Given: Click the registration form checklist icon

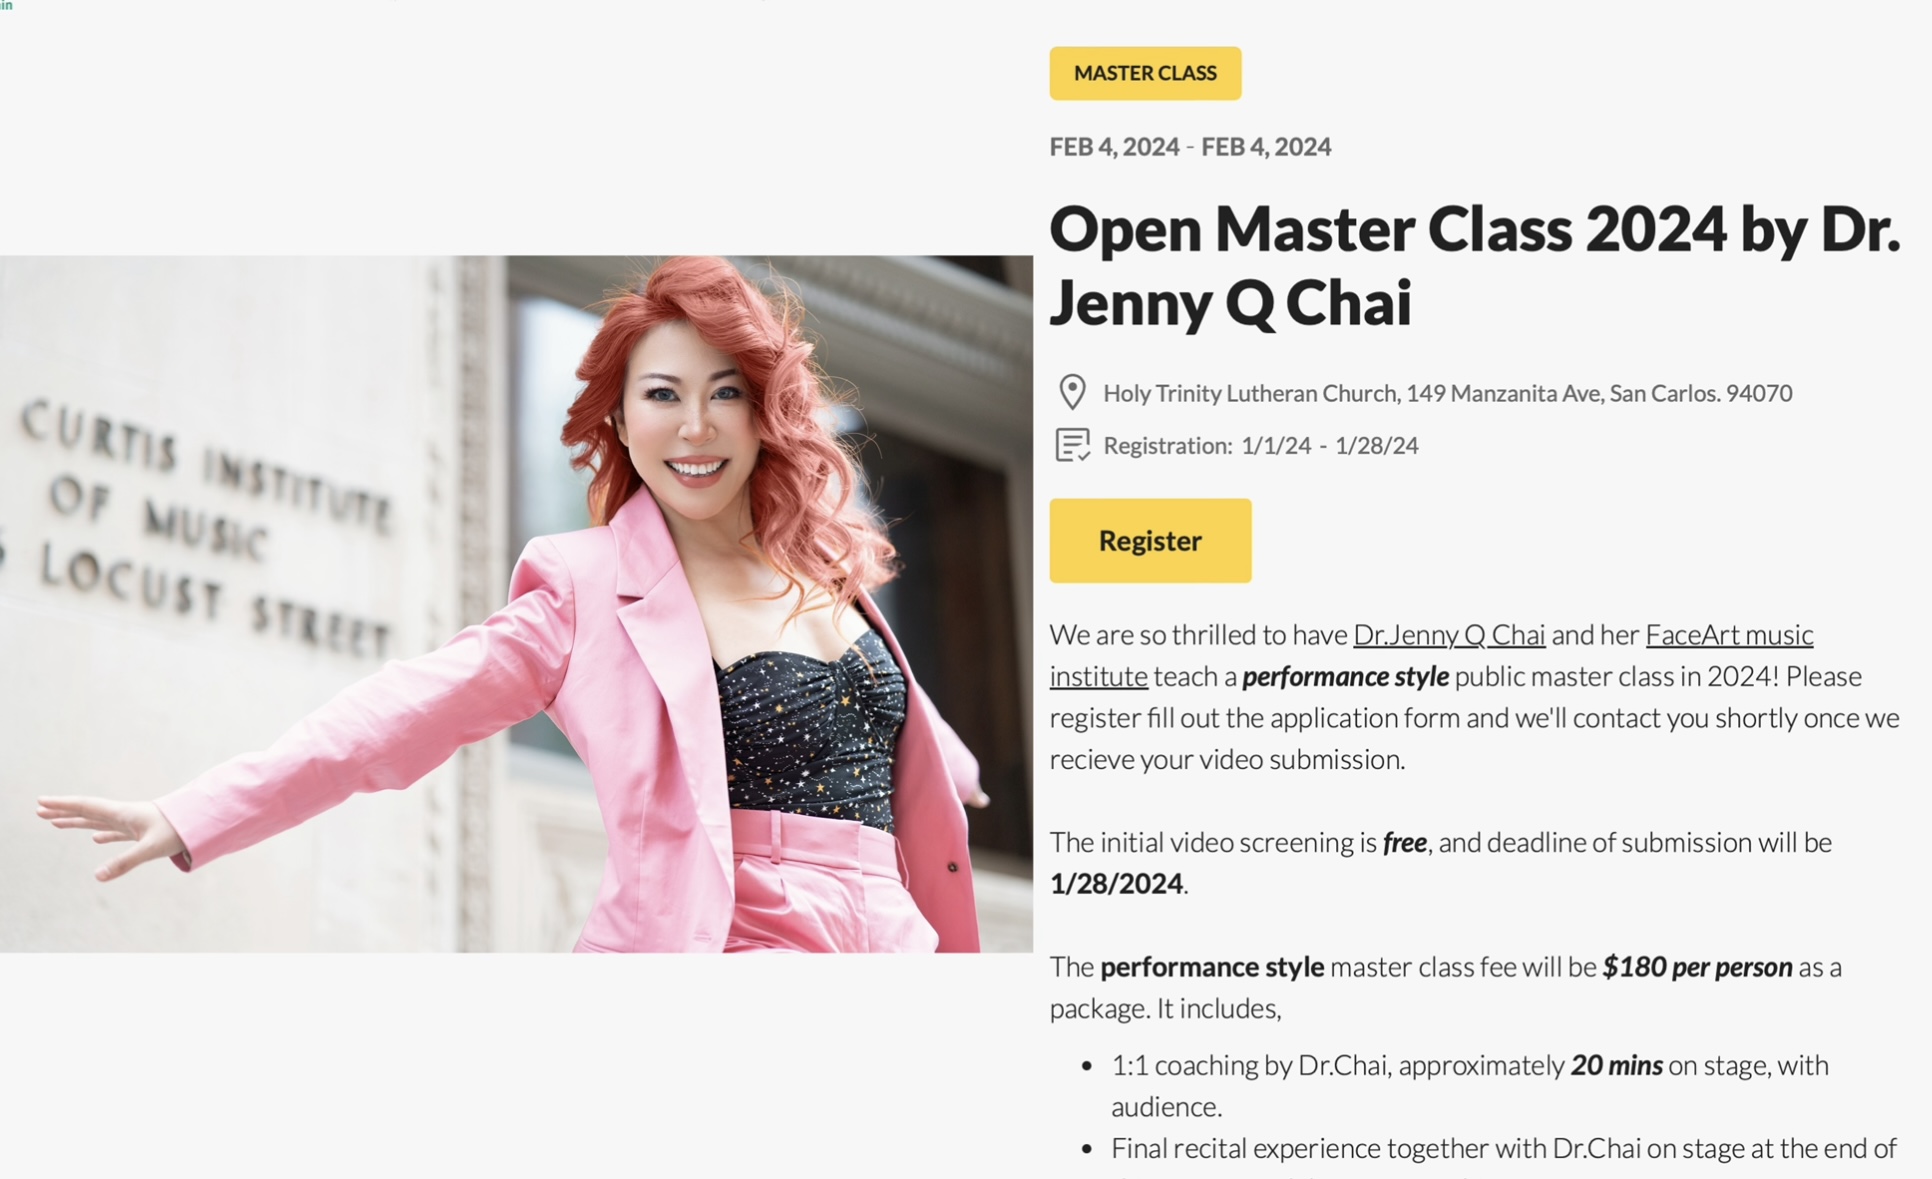Looking at the screenshot, I should tap(1072, 445).
